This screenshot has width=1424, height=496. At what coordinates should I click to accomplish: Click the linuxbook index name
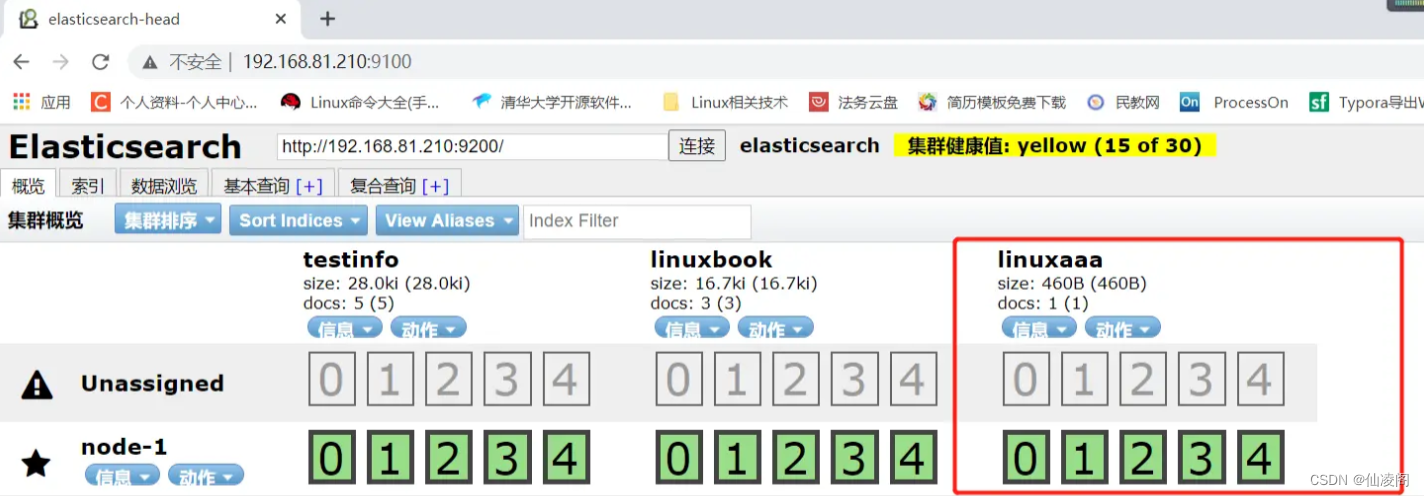click(711, 260)
